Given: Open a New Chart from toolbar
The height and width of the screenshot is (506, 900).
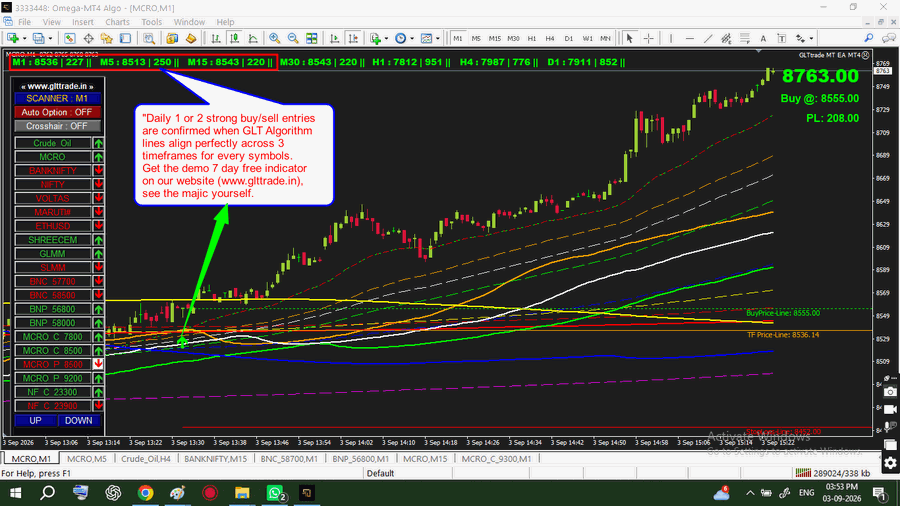Looking at the screenshot, I should [12, 38].
